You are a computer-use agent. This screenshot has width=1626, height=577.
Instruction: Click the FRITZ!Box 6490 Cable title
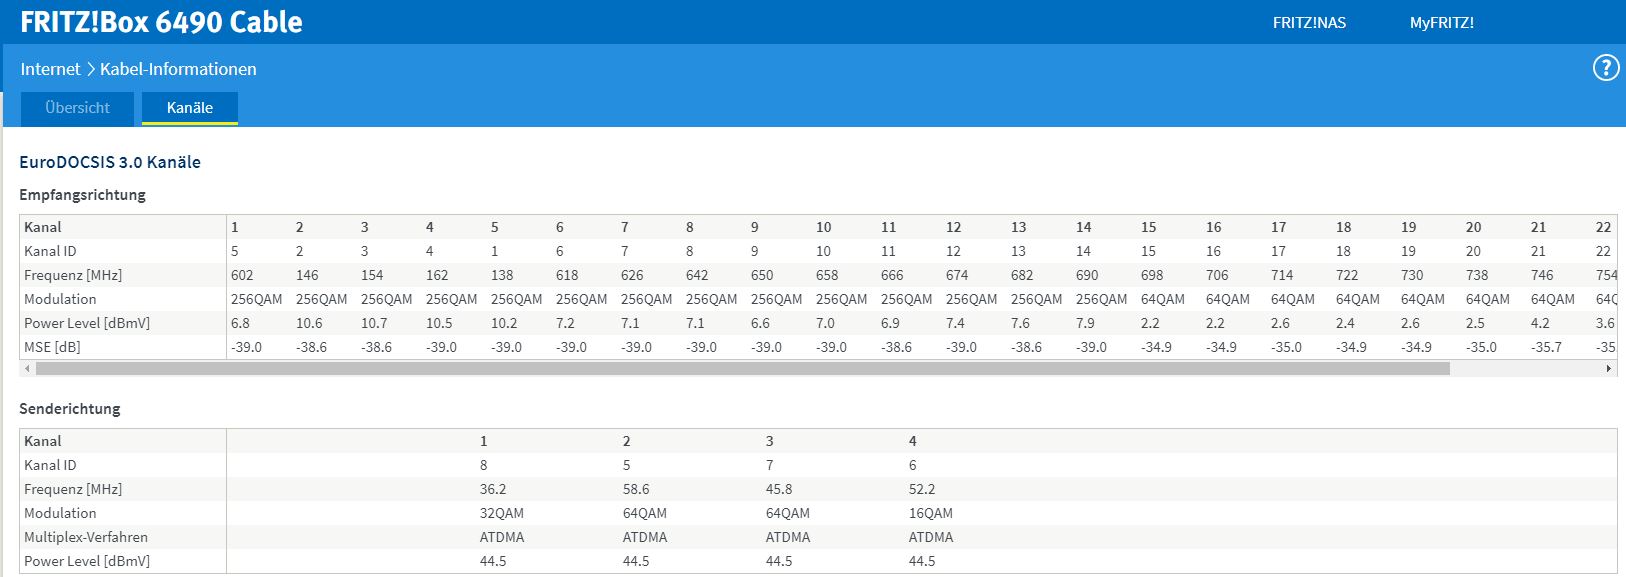coord(161,22)
